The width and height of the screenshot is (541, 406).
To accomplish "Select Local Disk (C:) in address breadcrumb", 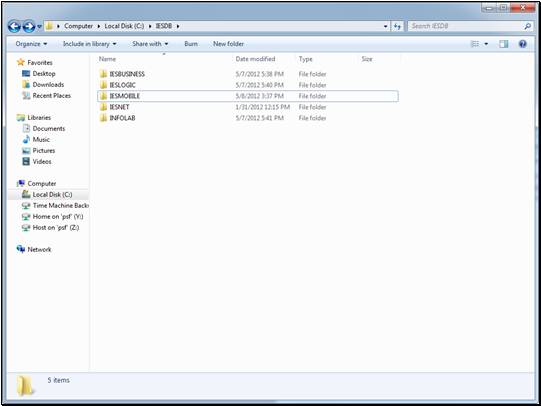I will point(124,26).
